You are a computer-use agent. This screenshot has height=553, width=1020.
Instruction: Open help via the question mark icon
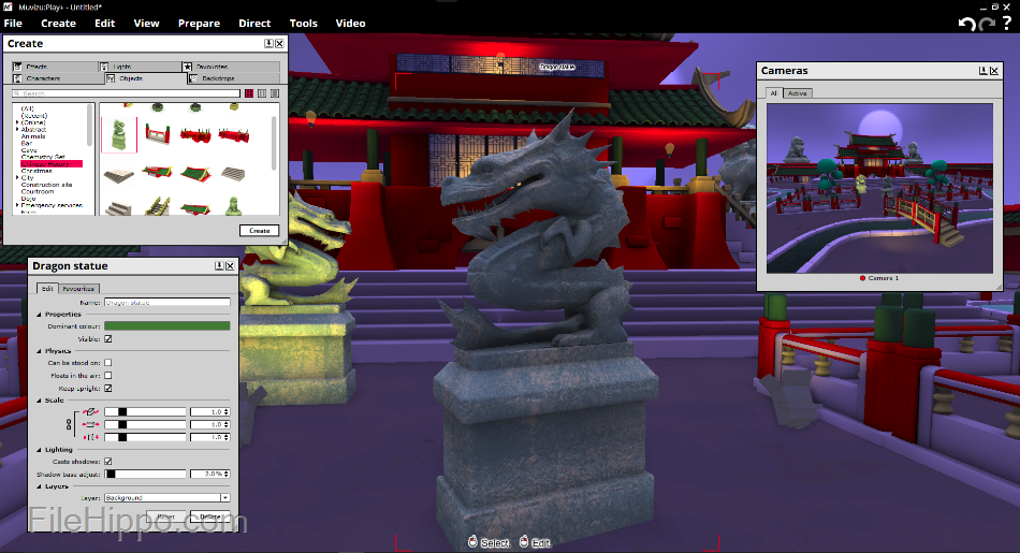coord(1007,23)
